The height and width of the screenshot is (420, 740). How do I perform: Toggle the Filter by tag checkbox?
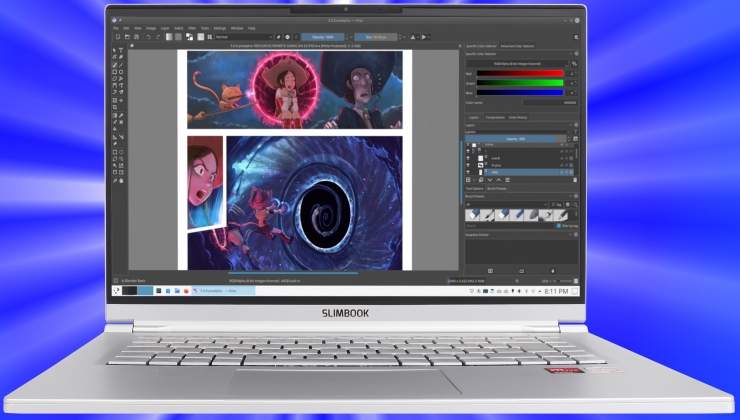coord(559,226)
